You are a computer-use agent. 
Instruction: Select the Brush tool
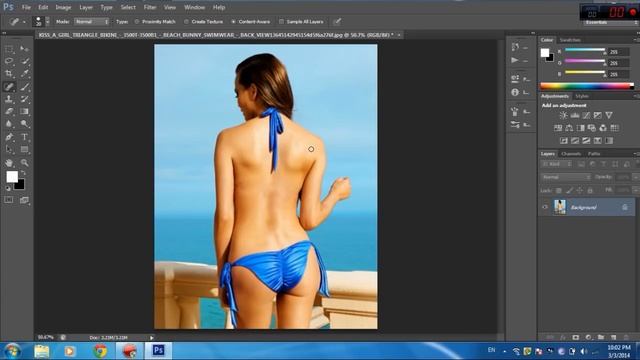point(24,87)
